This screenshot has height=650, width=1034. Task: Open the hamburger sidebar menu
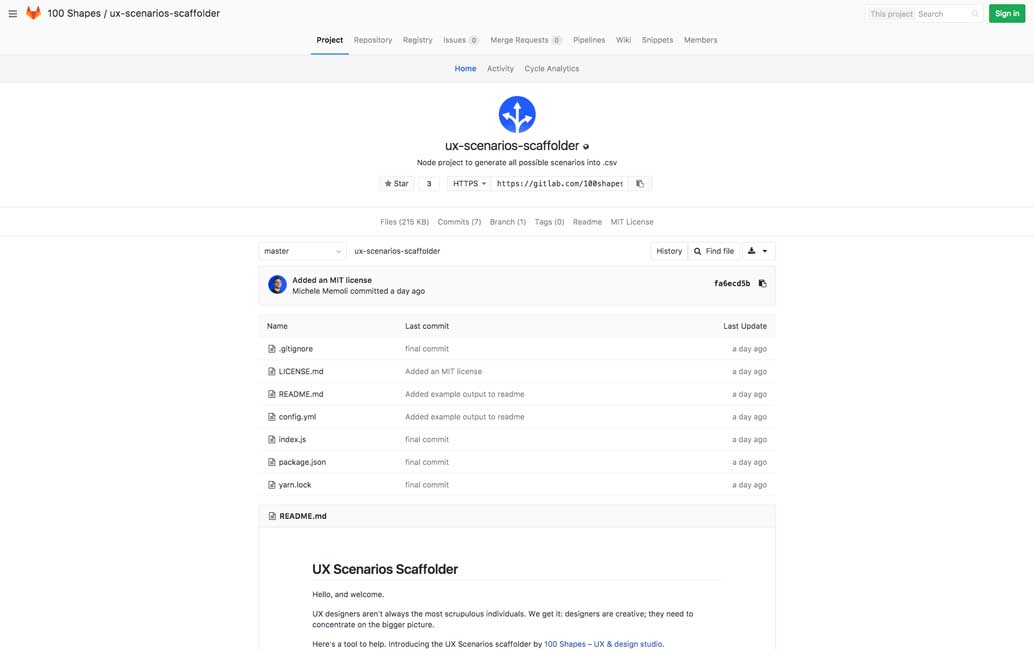13,14
